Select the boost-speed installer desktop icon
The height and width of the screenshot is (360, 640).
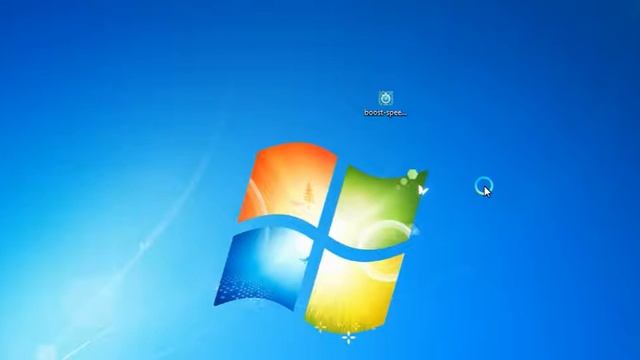pyautogui.click(x=386, y=98)
